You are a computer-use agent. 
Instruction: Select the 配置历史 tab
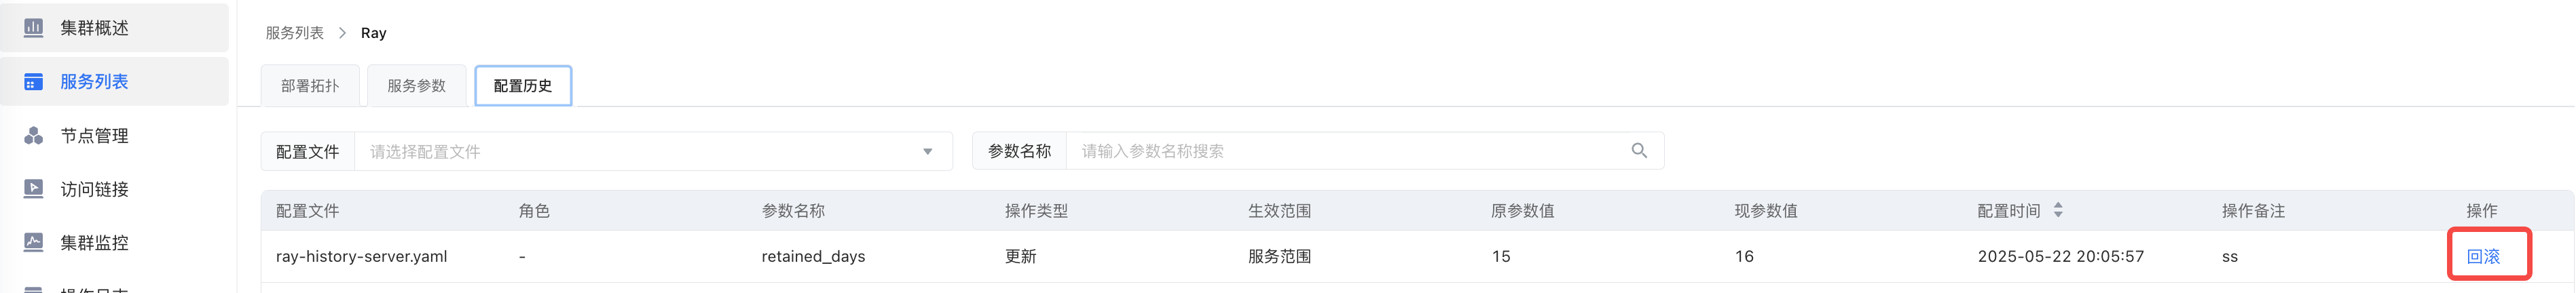[523, 86]
